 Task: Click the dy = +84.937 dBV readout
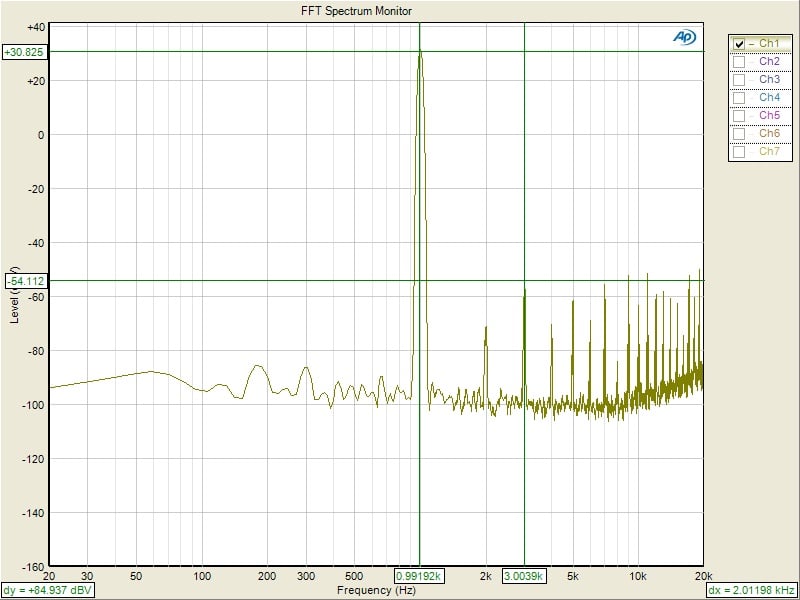[48, 591]
